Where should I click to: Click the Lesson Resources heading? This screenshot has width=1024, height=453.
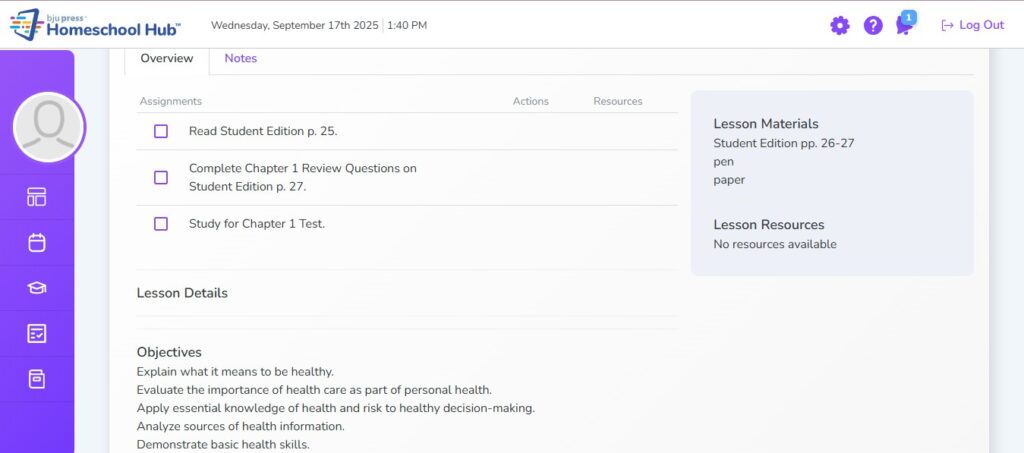pyautogui.click(x=768, y=225)
